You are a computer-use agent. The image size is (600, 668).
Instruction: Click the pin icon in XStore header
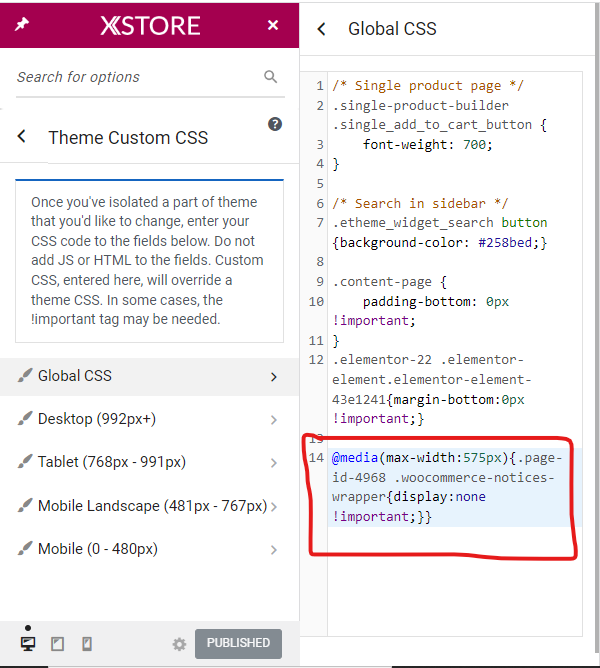[22, 24]
